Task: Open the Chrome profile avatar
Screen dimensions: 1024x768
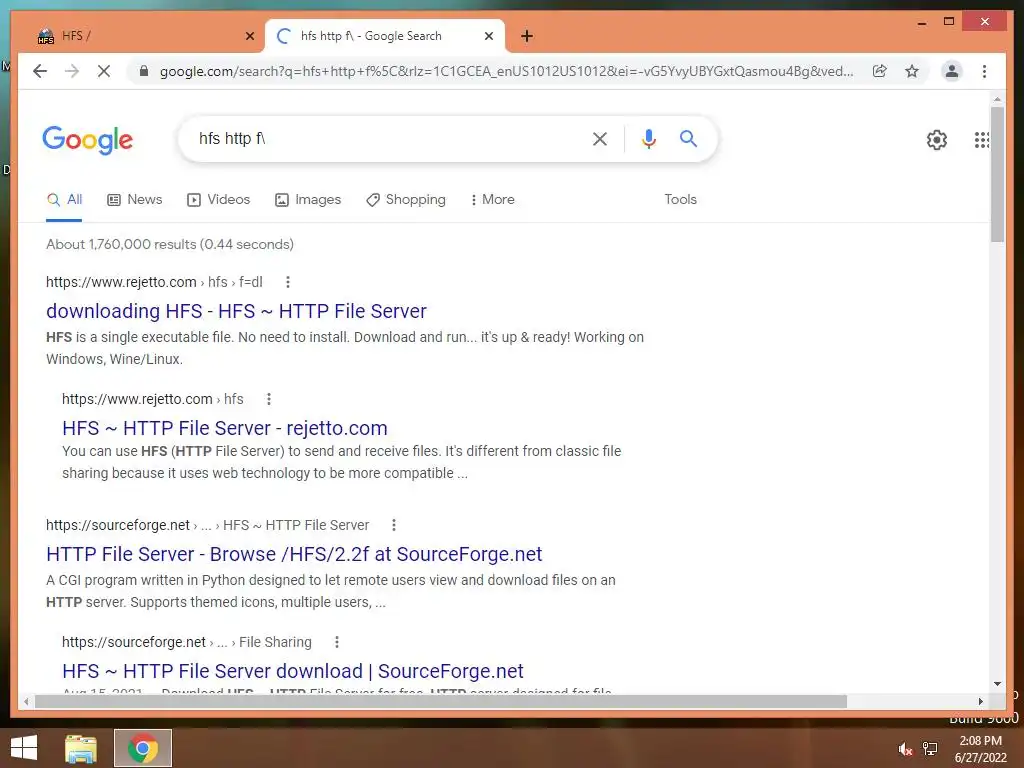Action: 952,71
